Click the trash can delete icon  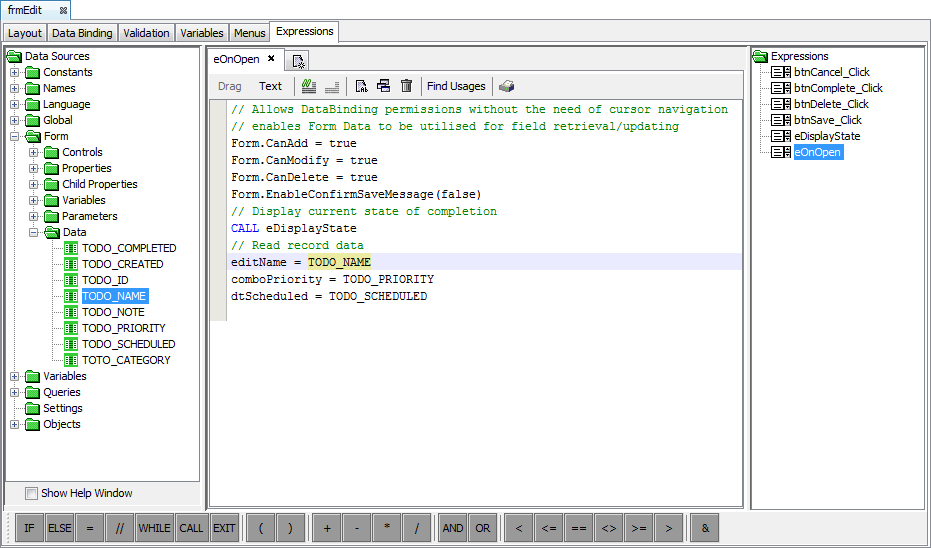(406, 86)
